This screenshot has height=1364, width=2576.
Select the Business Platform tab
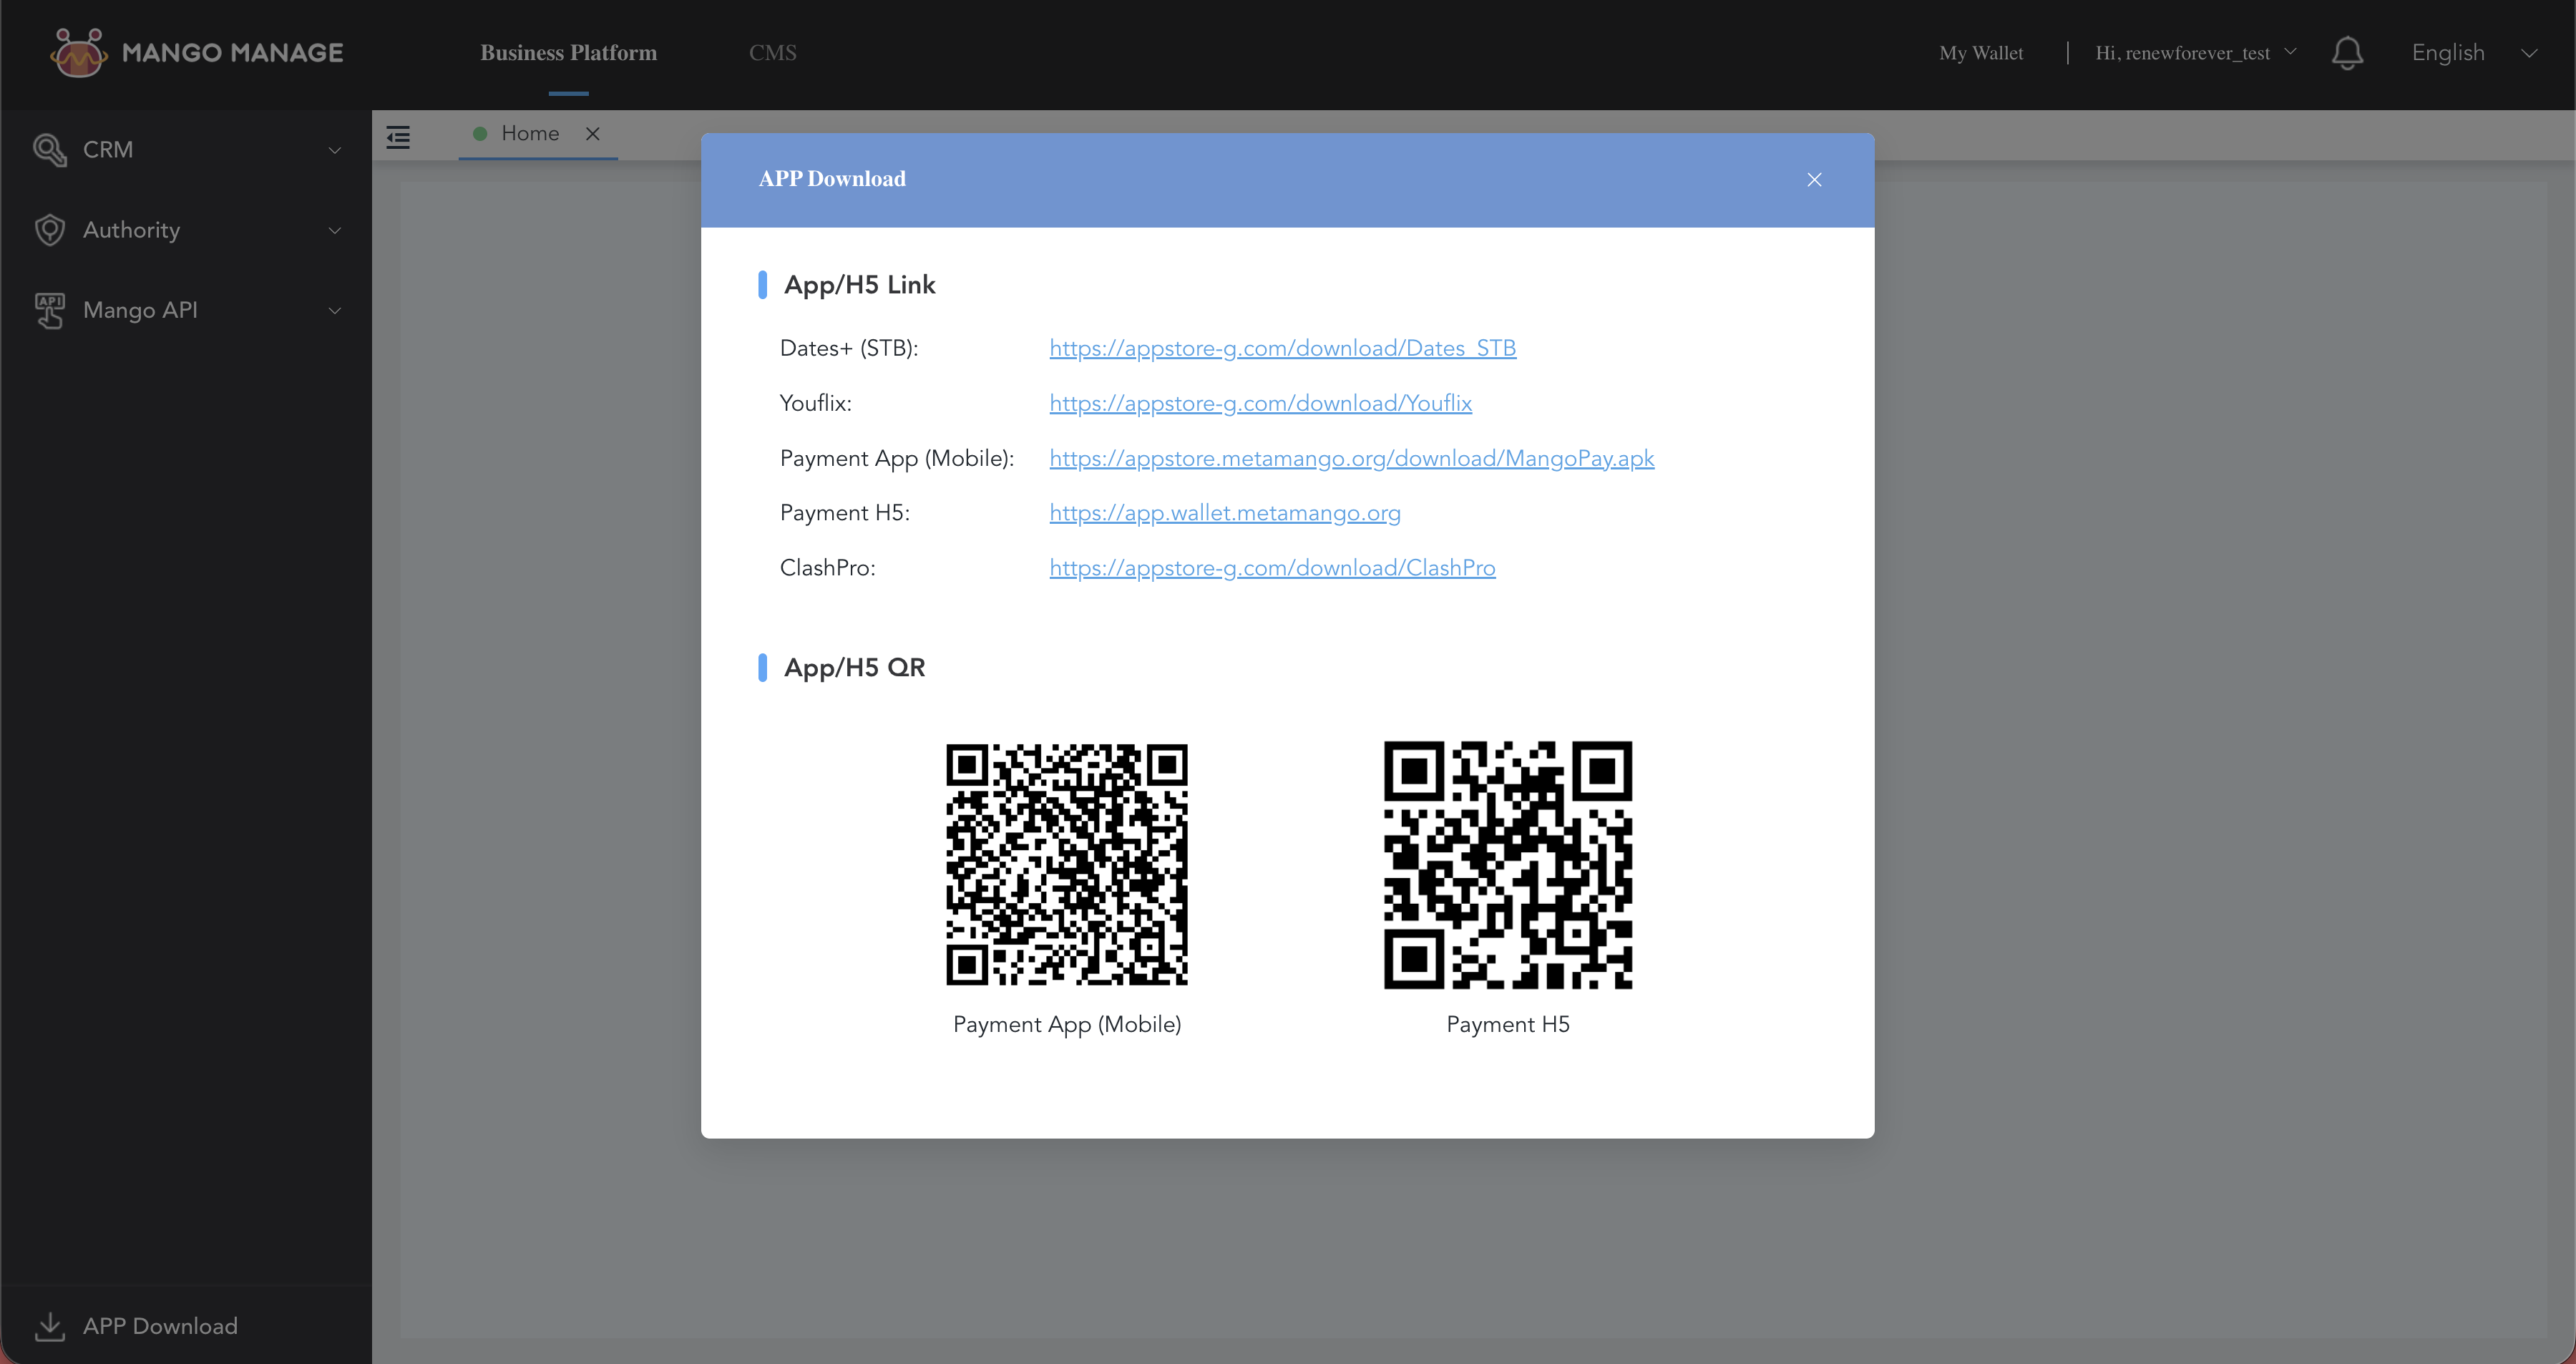pyautogui.click(x=568, y=52)
